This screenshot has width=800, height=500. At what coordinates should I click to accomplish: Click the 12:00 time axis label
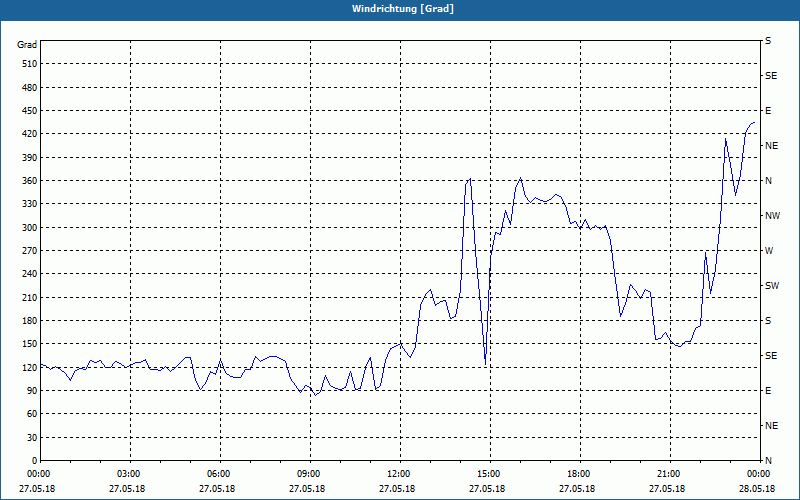(398, 474)
